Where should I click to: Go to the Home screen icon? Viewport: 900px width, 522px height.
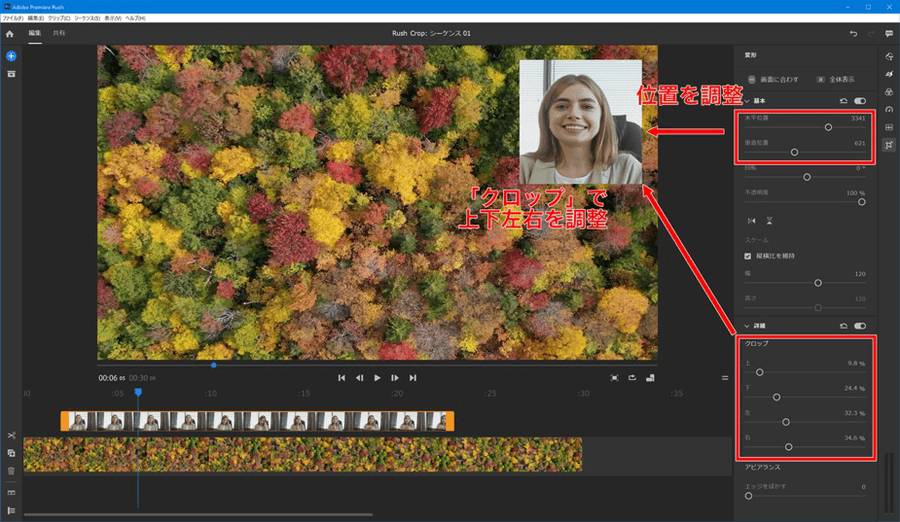(x=10, y=34)
